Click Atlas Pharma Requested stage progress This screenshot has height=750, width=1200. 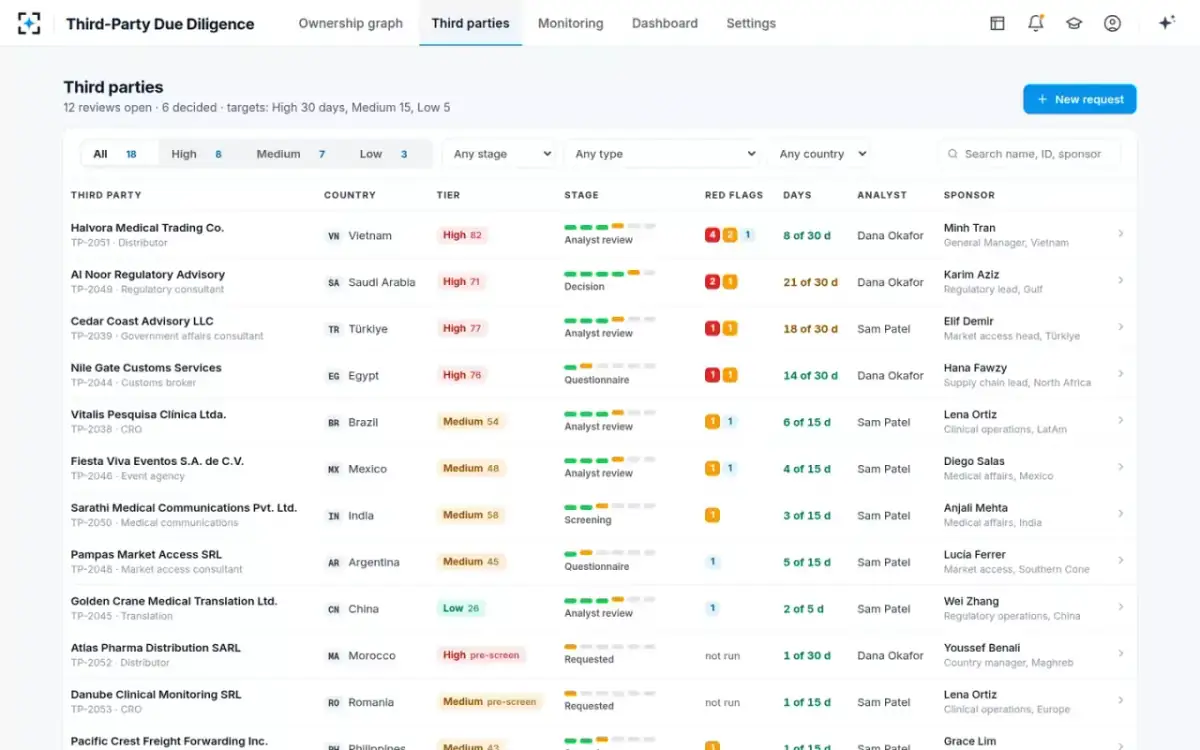(610, 647)
